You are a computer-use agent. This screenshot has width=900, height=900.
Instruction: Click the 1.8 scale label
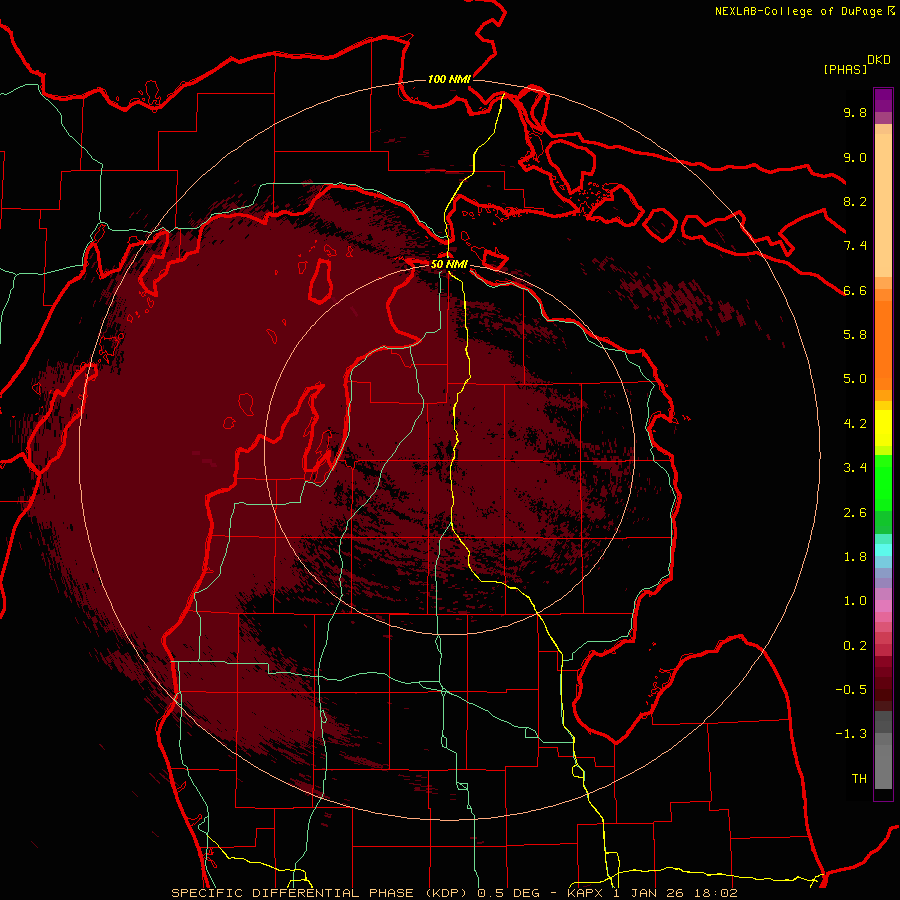pos(855,557)
